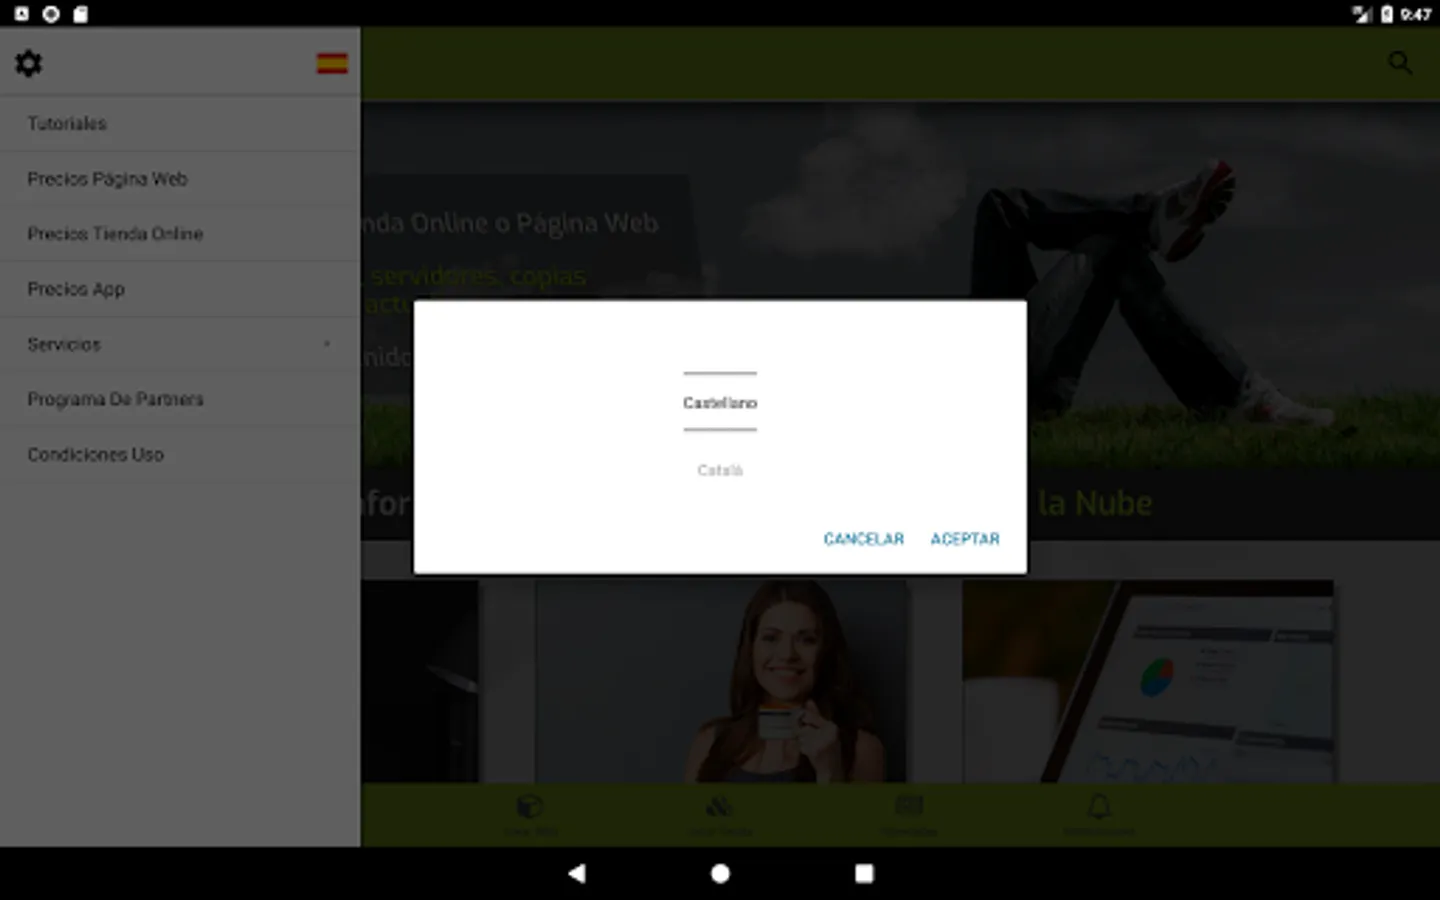This screenshot has height=900, width=1440.
Task: Tap the SD card icon in the status bar
Action: [81, 14]
